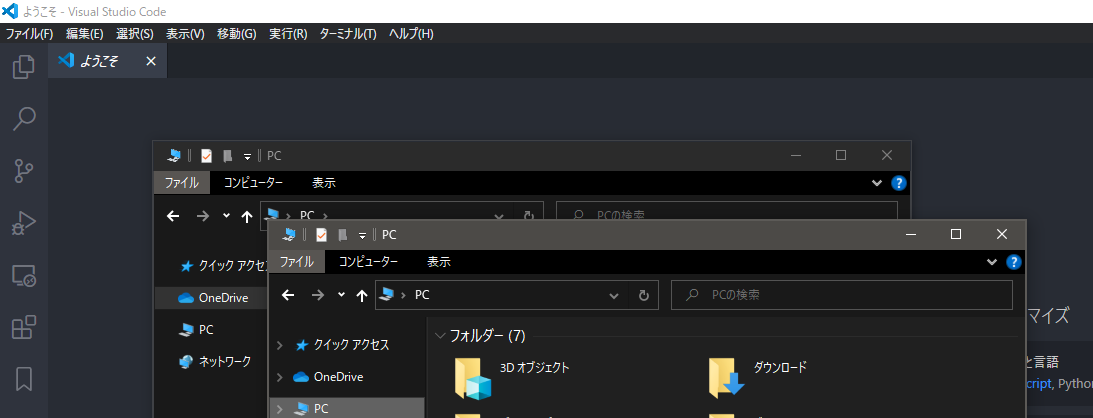Open Bookmarks icon in VS Code activity bar
Screen dimensions: 1093x418
point(24,379)
